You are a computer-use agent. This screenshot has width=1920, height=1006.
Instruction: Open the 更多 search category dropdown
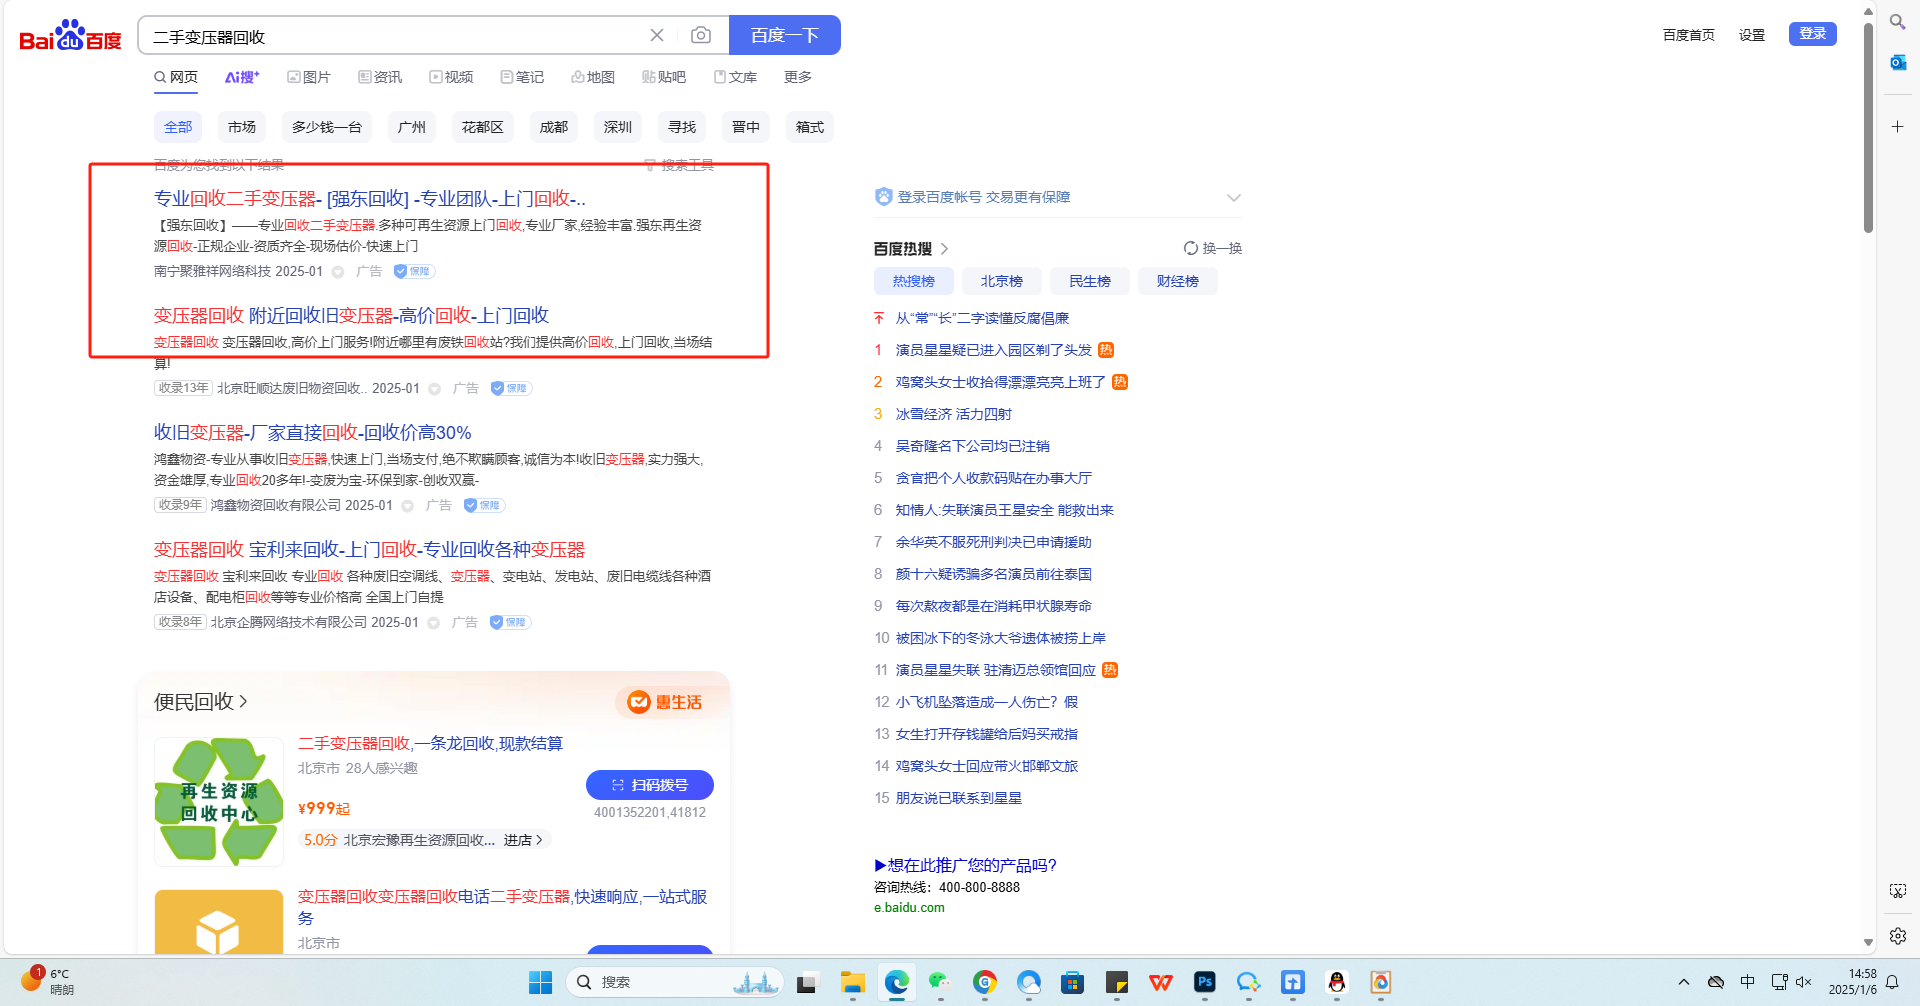point(797,77)
